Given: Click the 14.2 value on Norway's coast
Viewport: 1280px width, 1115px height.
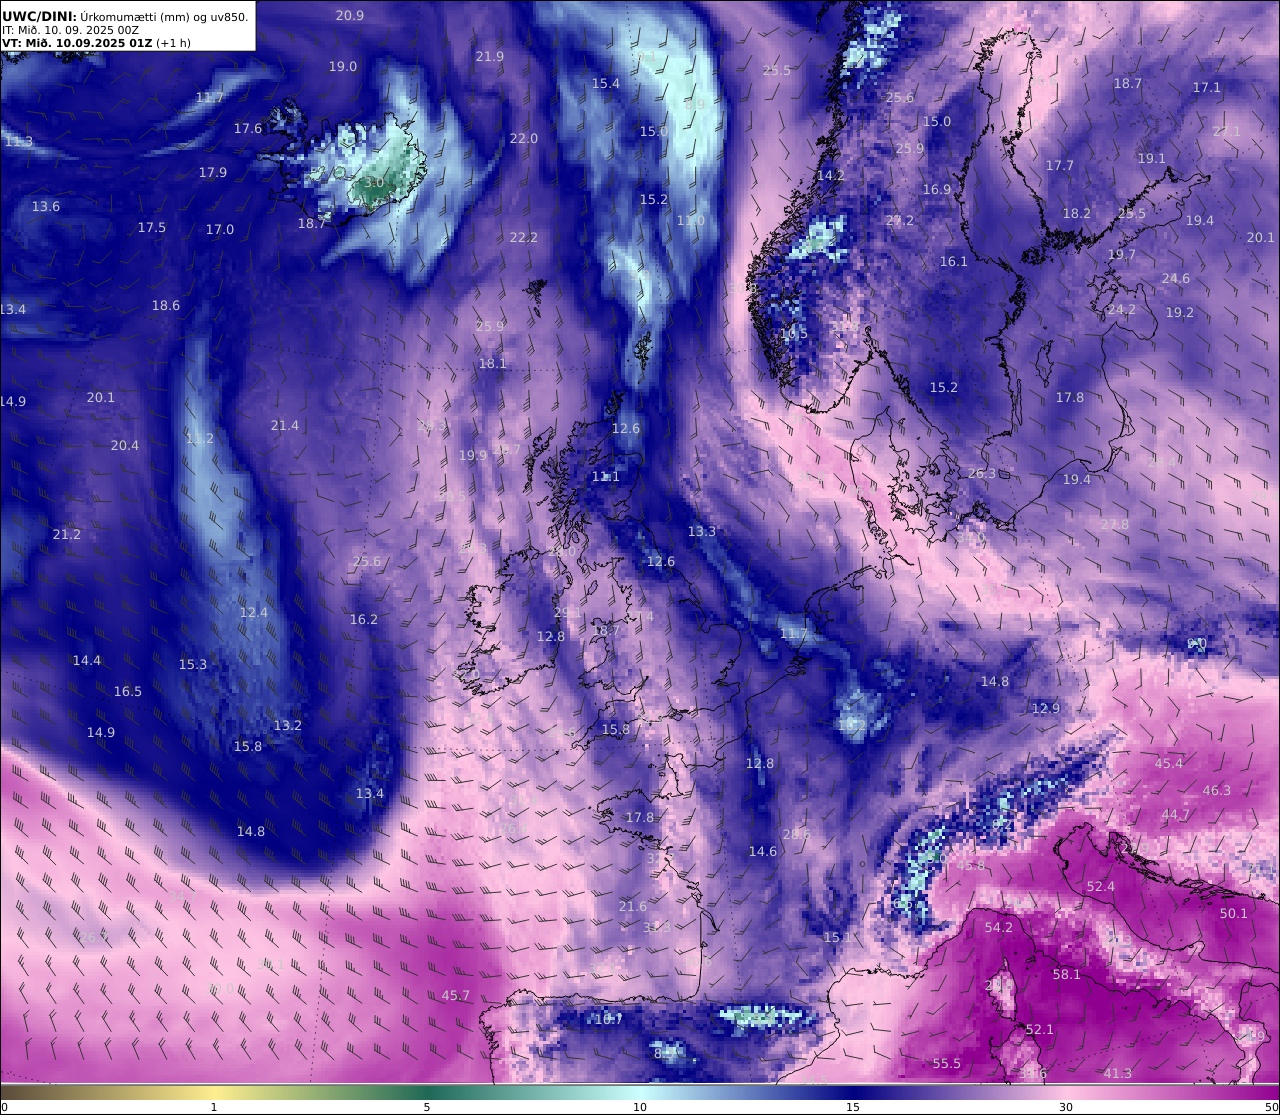Looking at the screenshot, I should tap(831, 175).
